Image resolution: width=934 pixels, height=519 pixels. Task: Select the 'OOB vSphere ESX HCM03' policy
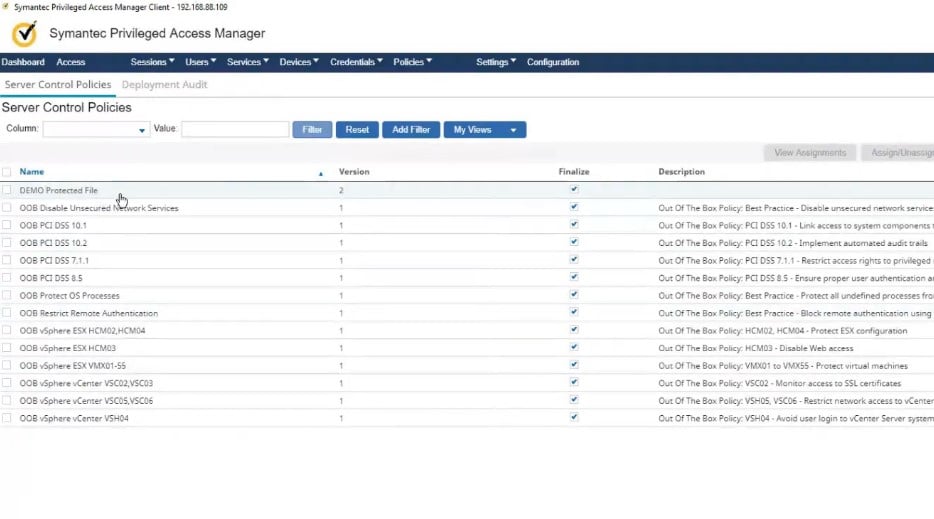67,348
